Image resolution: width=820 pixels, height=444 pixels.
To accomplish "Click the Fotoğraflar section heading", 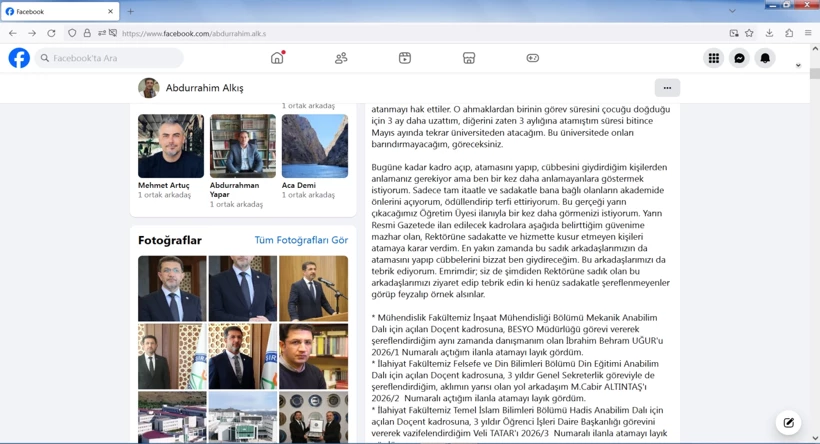I will [x=170, y=240].
